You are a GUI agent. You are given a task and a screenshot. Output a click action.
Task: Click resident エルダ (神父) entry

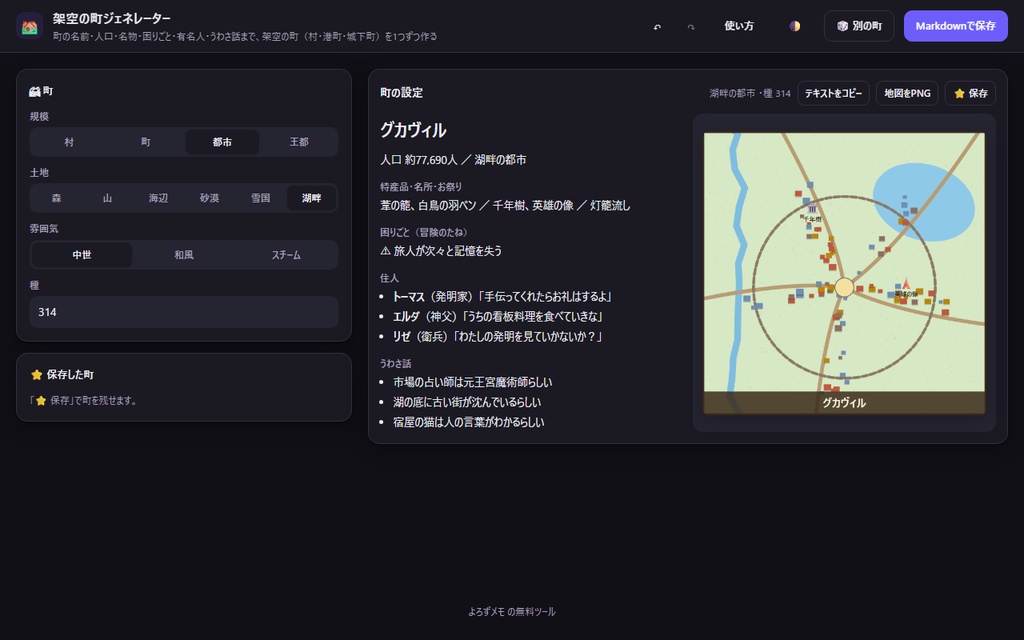[x=497, y=317]
